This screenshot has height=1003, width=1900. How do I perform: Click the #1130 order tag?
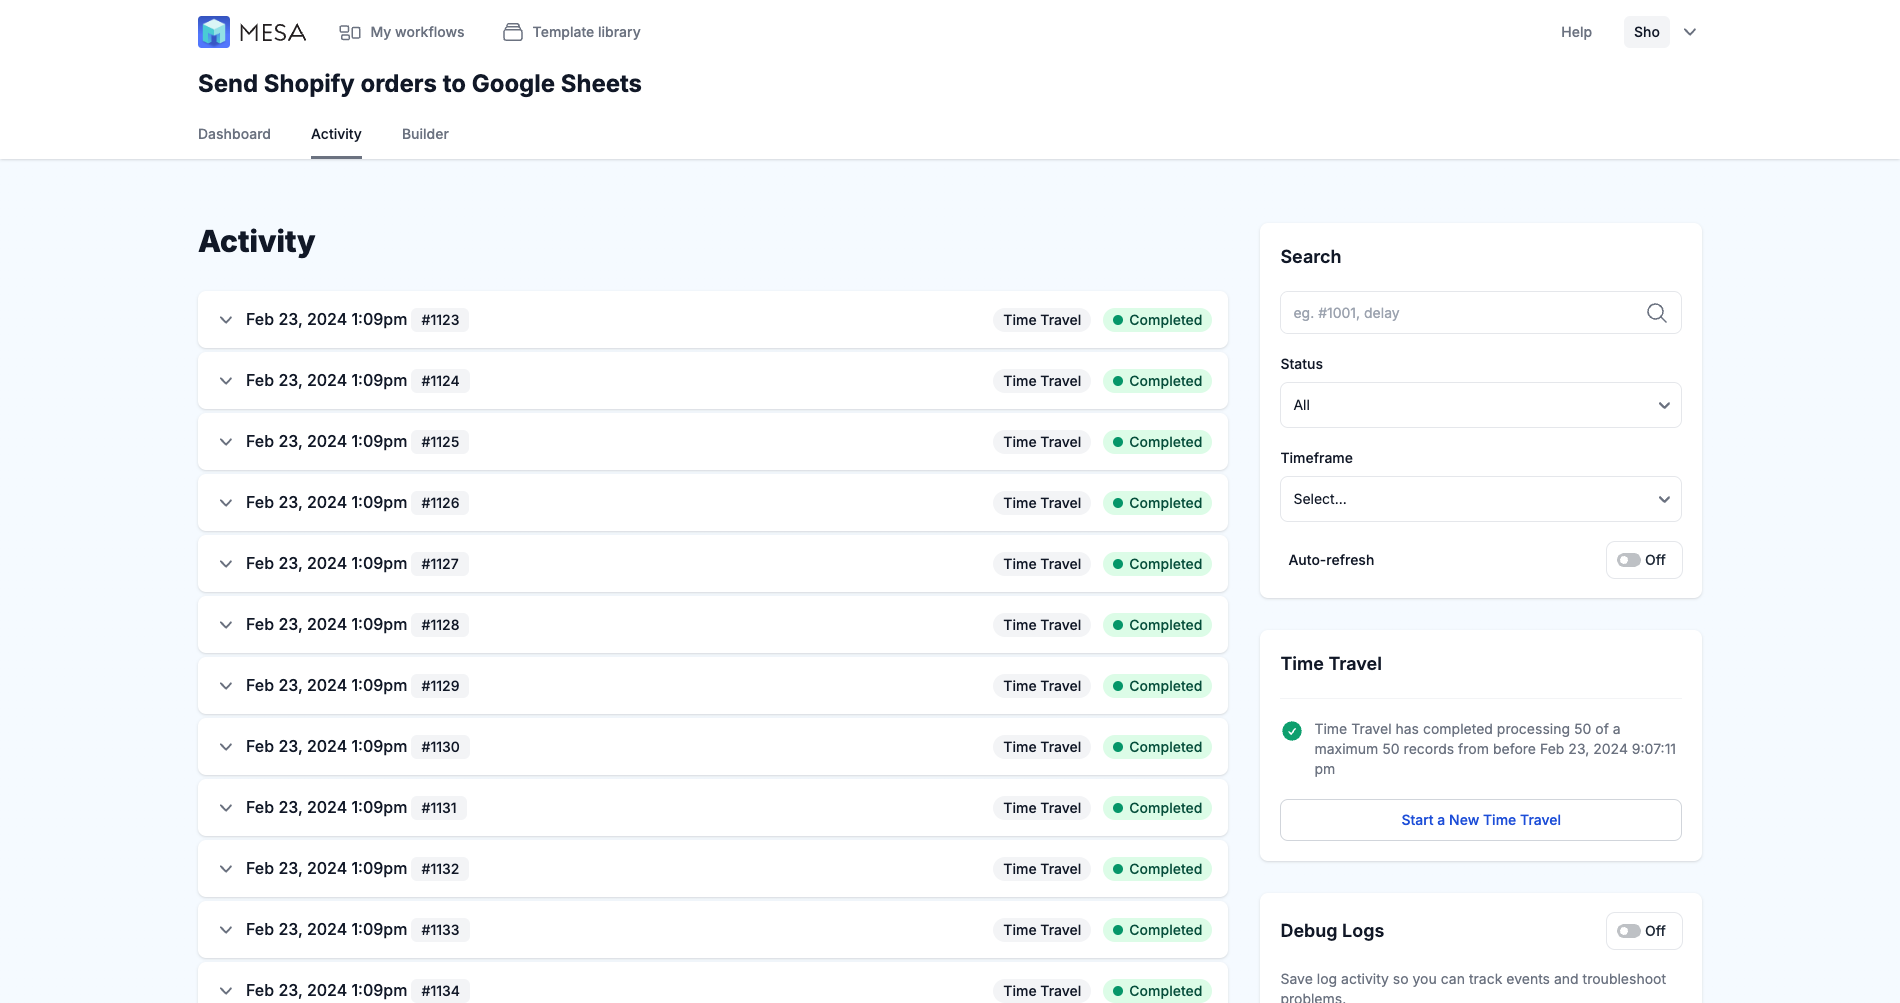440,747
